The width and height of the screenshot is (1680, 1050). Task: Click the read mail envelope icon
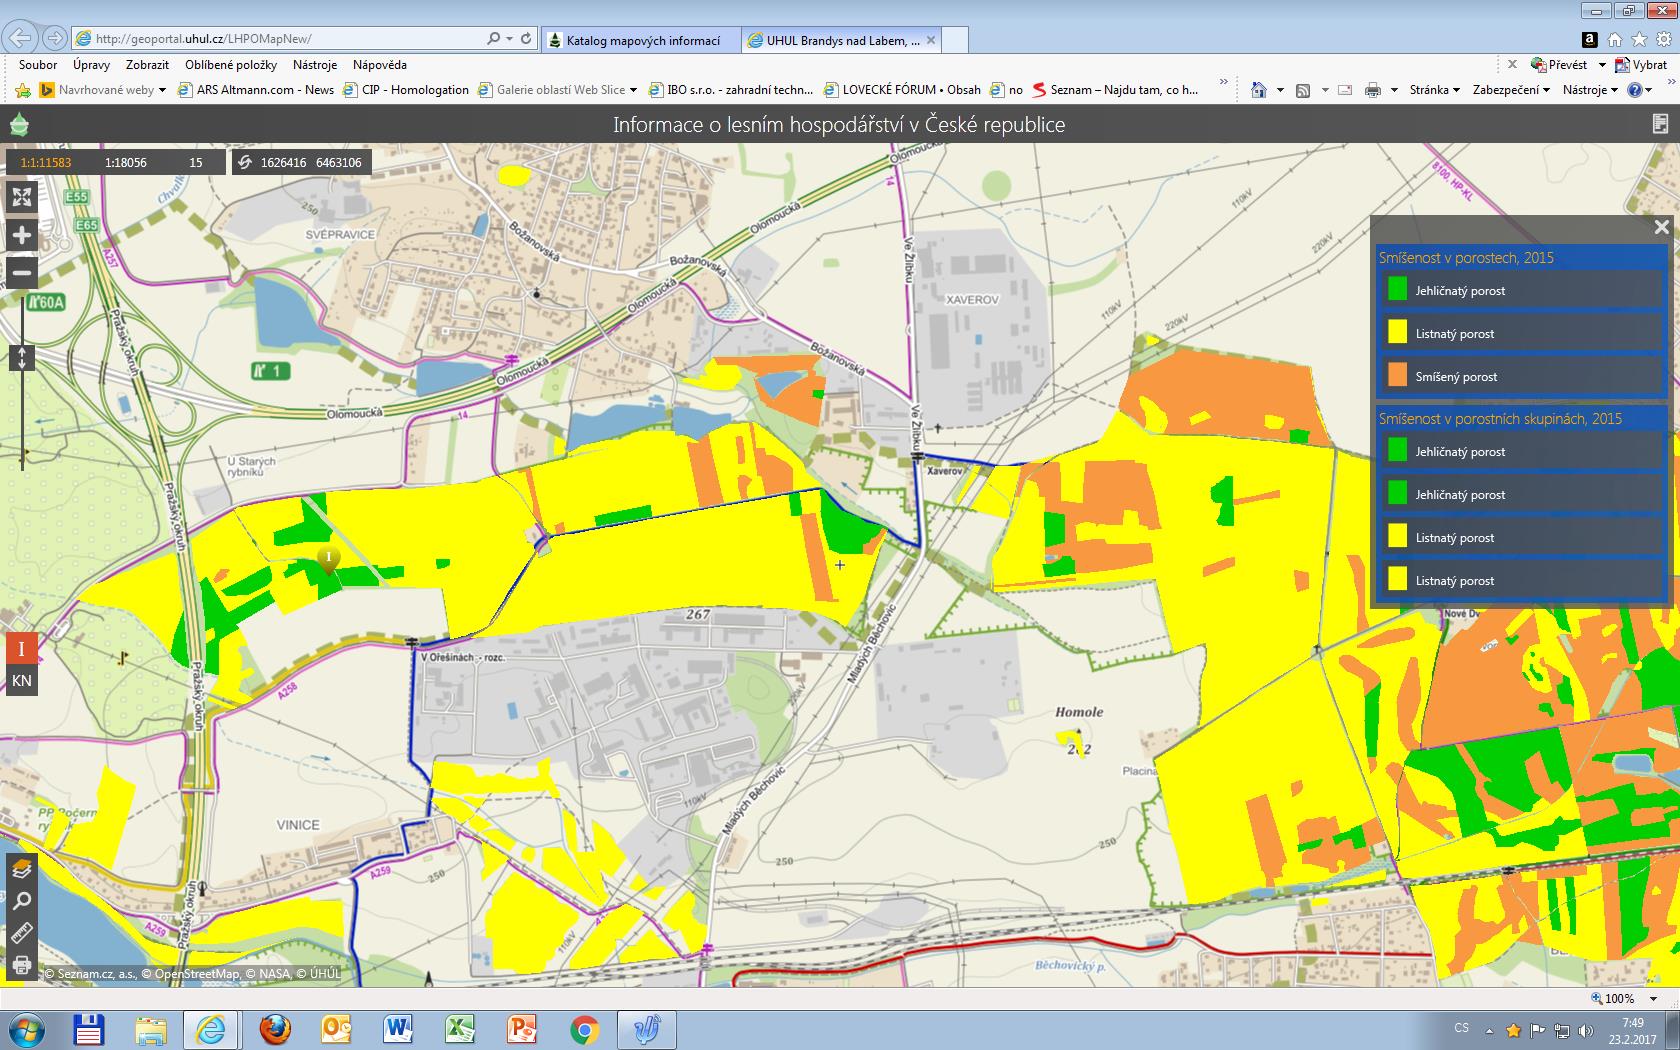click(1345, 90)
